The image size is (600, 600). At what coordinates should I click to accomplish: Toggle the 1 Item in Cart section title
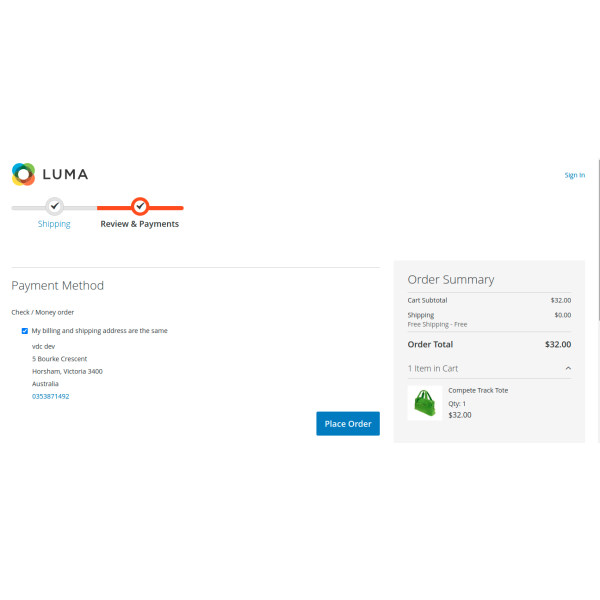click(433, 368)
